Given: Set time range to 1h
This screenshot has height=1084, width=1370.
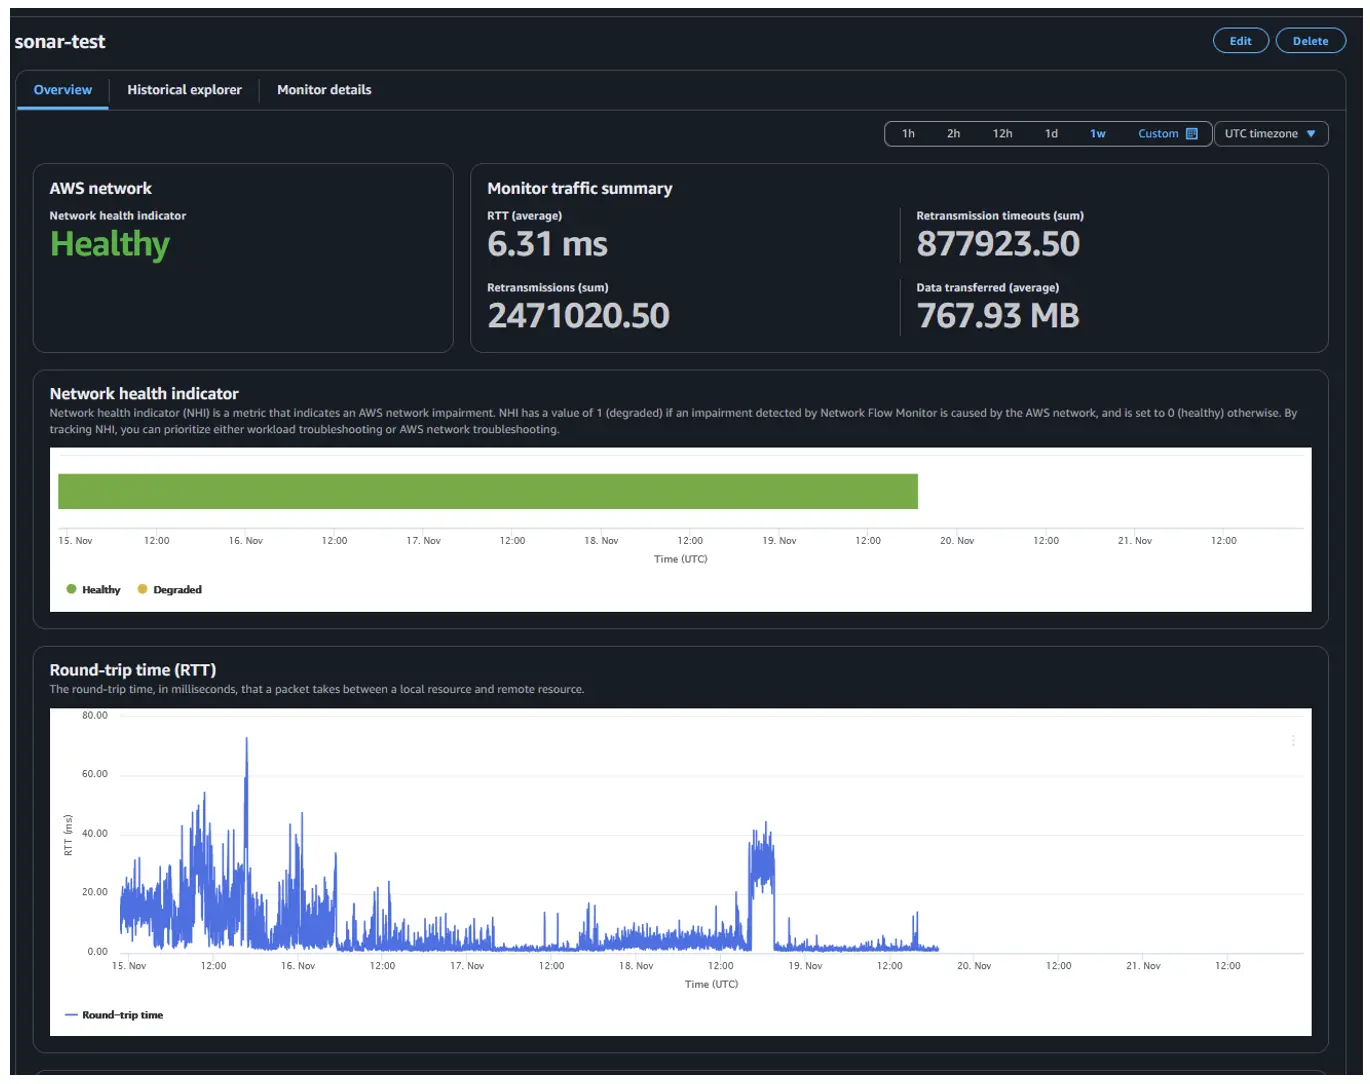Looking at the screenshot, I should [x=908, y=134].
